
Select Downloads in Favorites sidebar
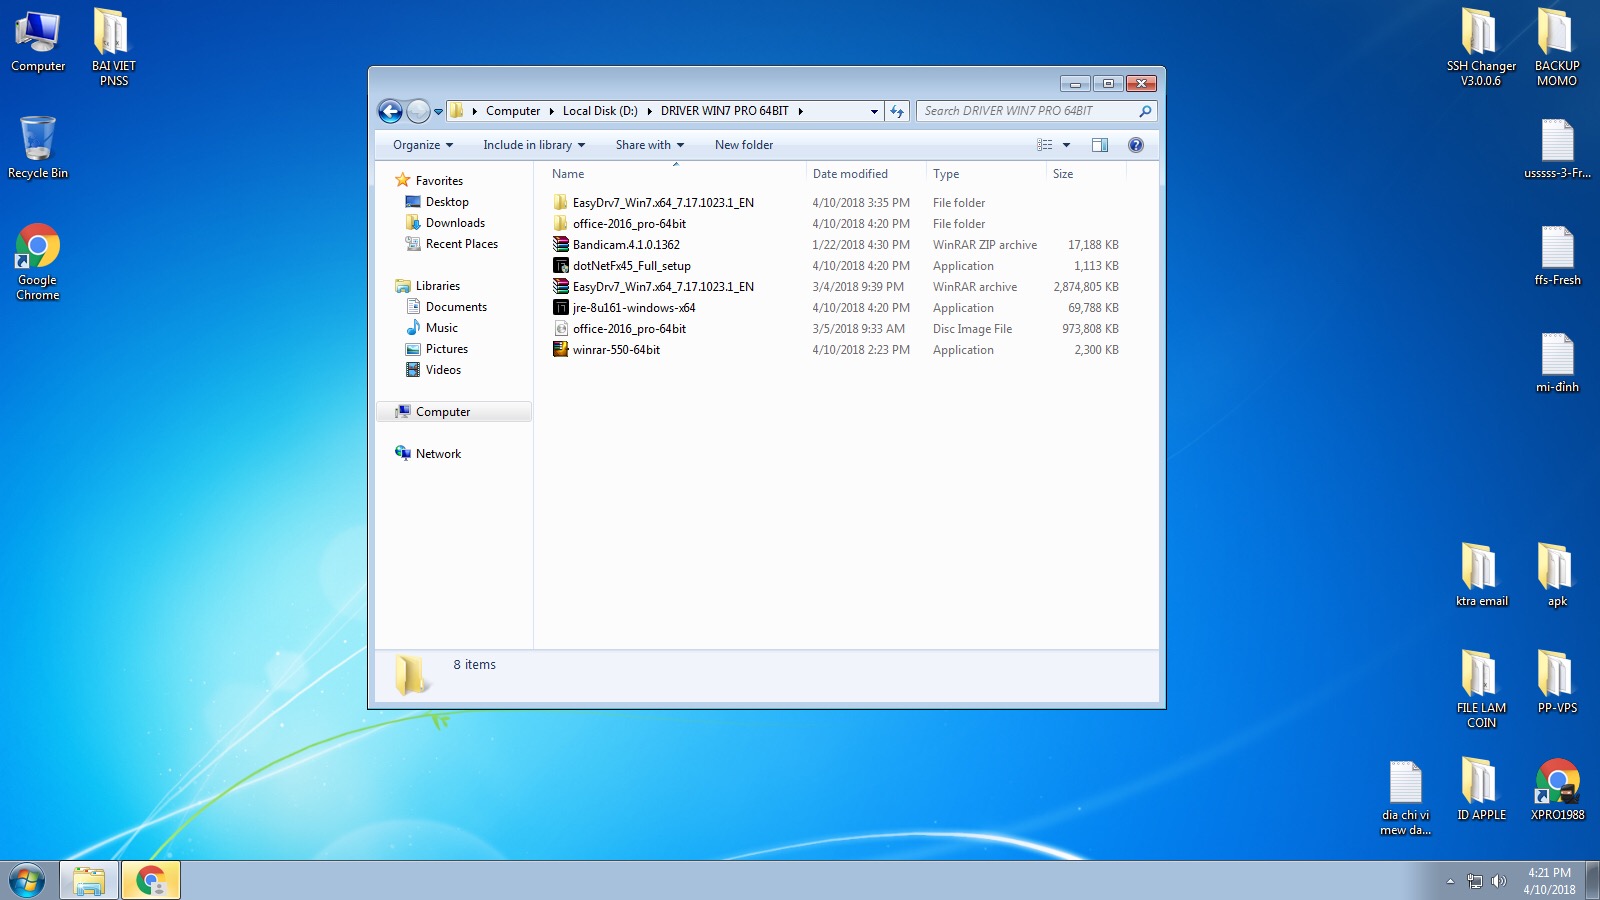(x=455, y=223)
